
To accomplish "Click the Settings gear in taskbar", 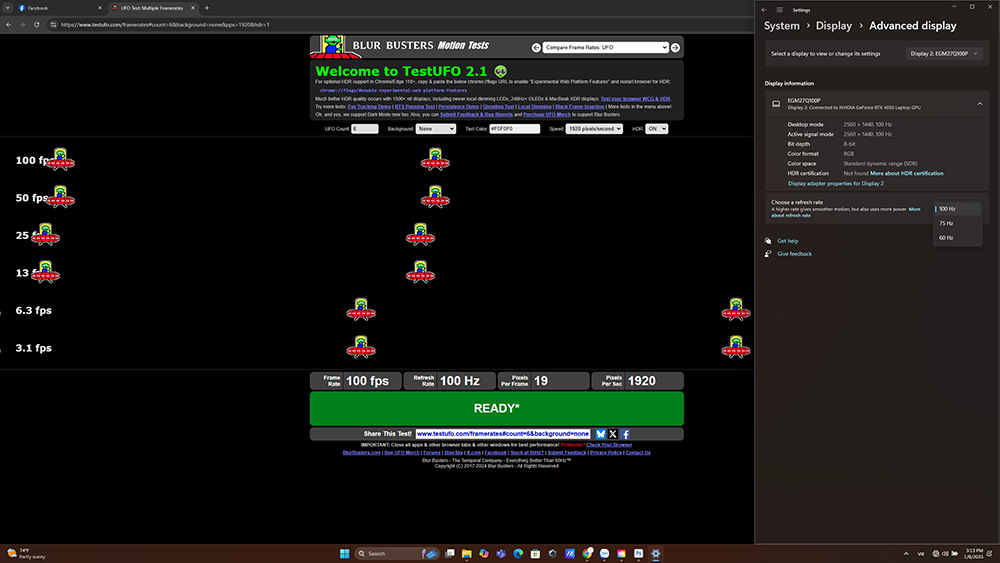I will click(656, 553).
